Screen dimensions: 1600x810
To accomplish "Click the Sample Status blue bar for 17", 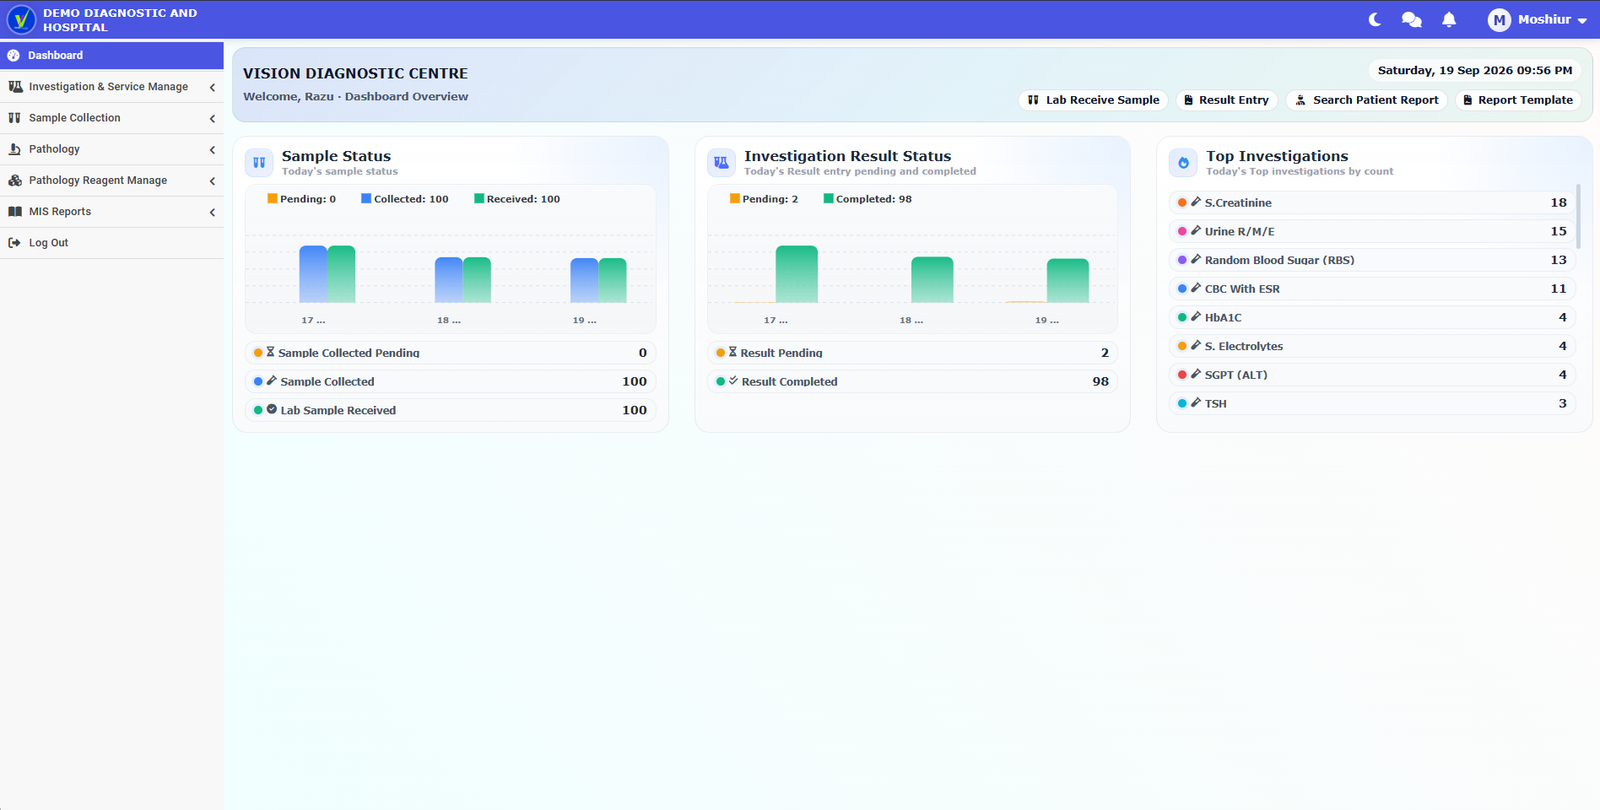I will 313,274.
